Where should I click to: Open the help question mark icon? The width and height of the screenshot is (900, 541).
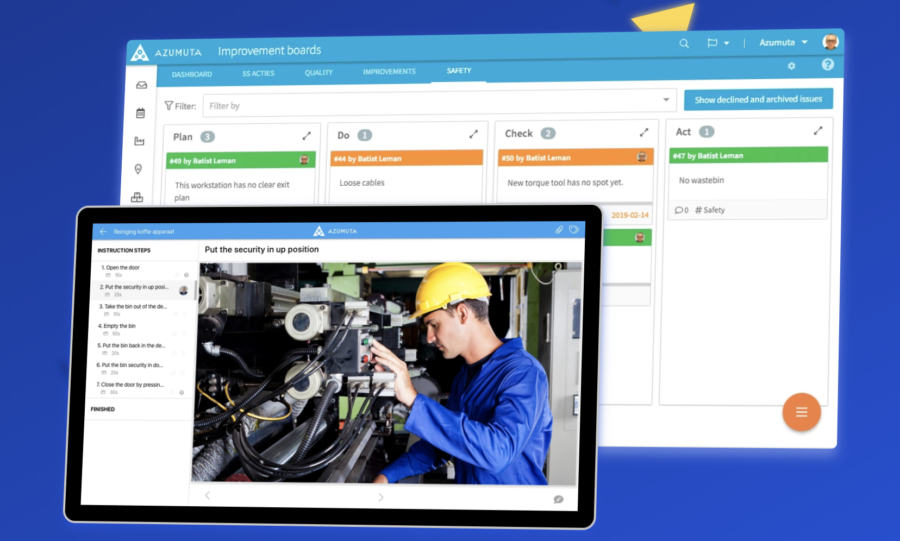click(x=827, y=65)
